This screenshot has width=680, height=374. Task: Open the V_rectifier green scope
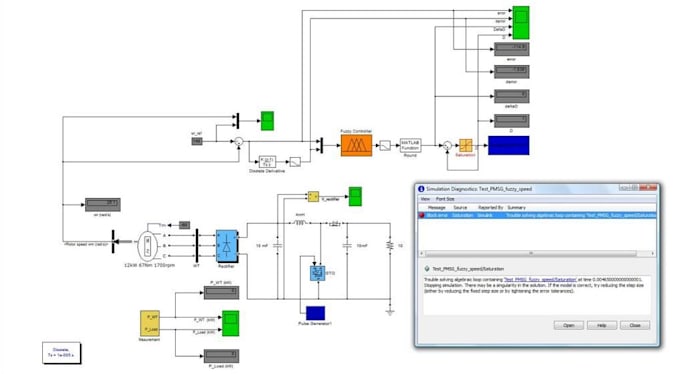pos(355,197)
